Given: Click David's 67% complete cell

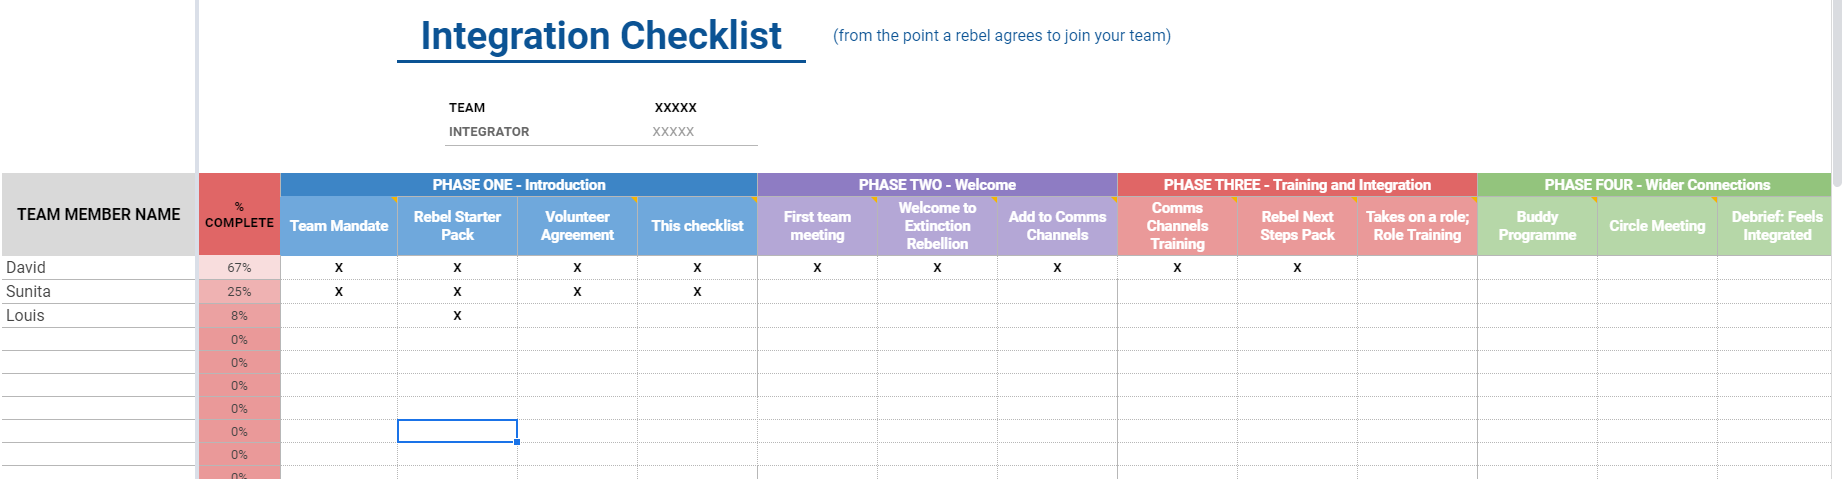Looking at the screenshot, I should (x=239, y=267).
